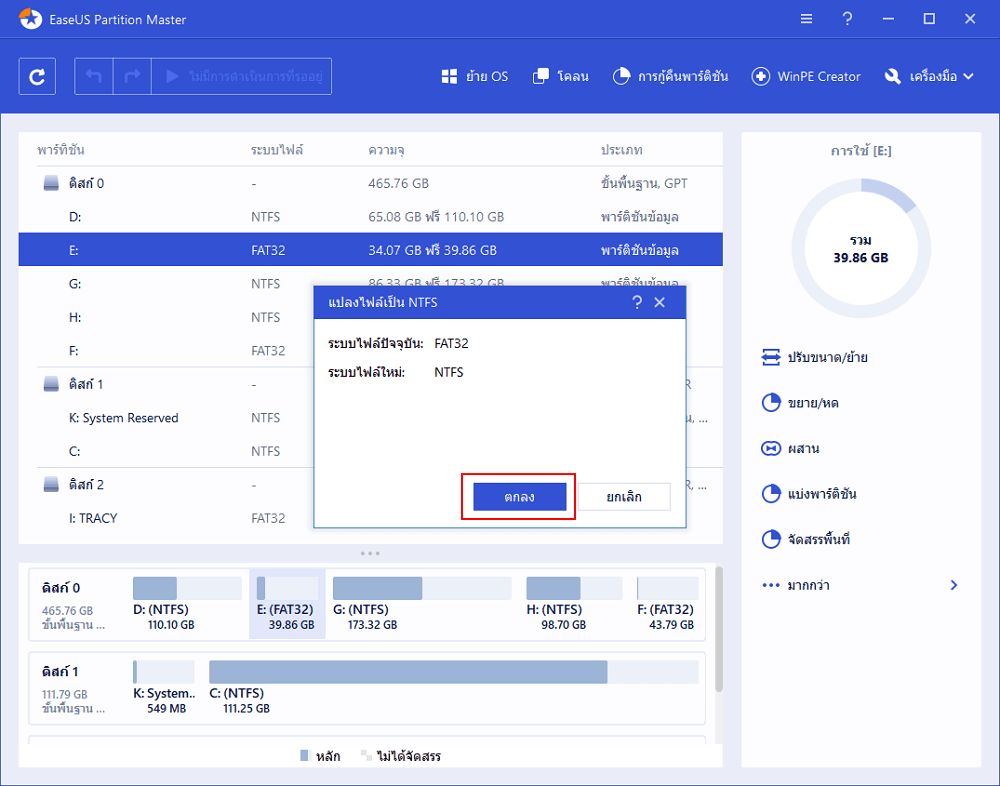Choose the ผสาน merge option
The image size is (1000, 786).
[x=791, y=449]
